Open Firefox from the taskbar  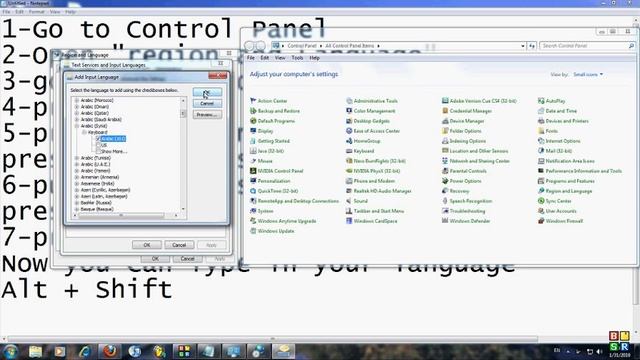pos(109,351)
